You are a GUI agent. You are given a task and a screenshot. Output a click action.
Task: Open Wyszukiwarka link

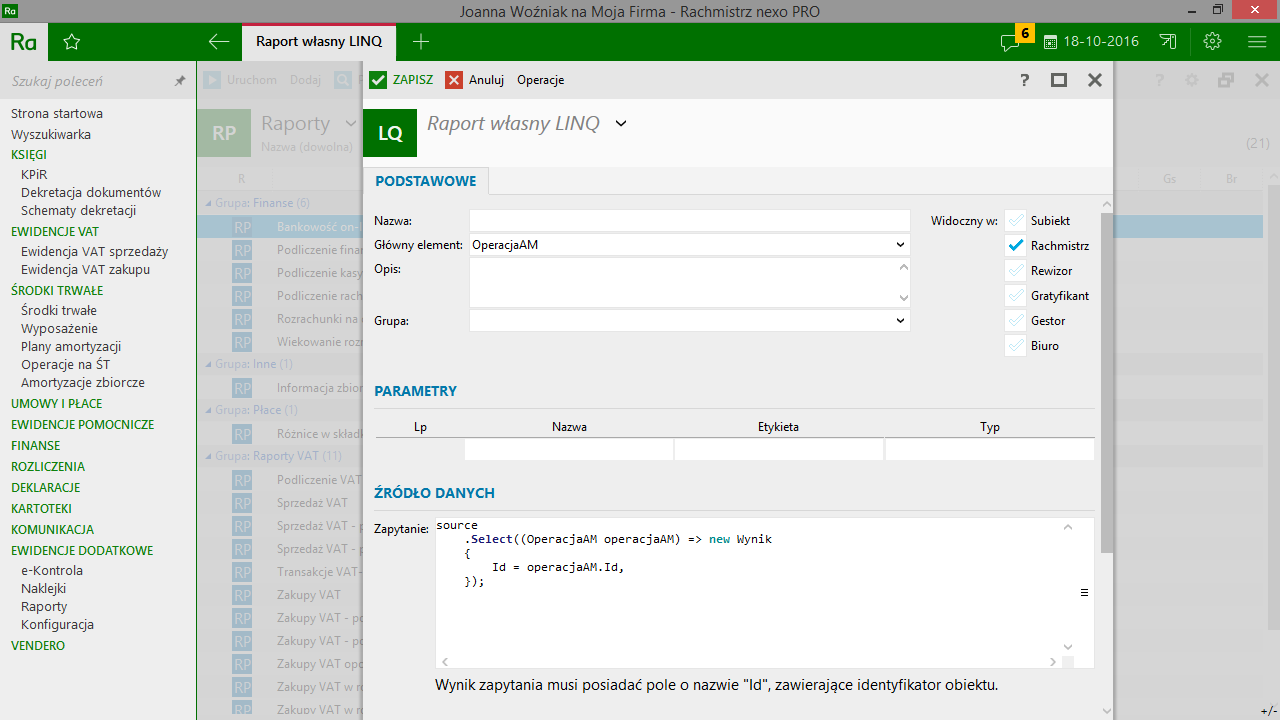(51, 134)
